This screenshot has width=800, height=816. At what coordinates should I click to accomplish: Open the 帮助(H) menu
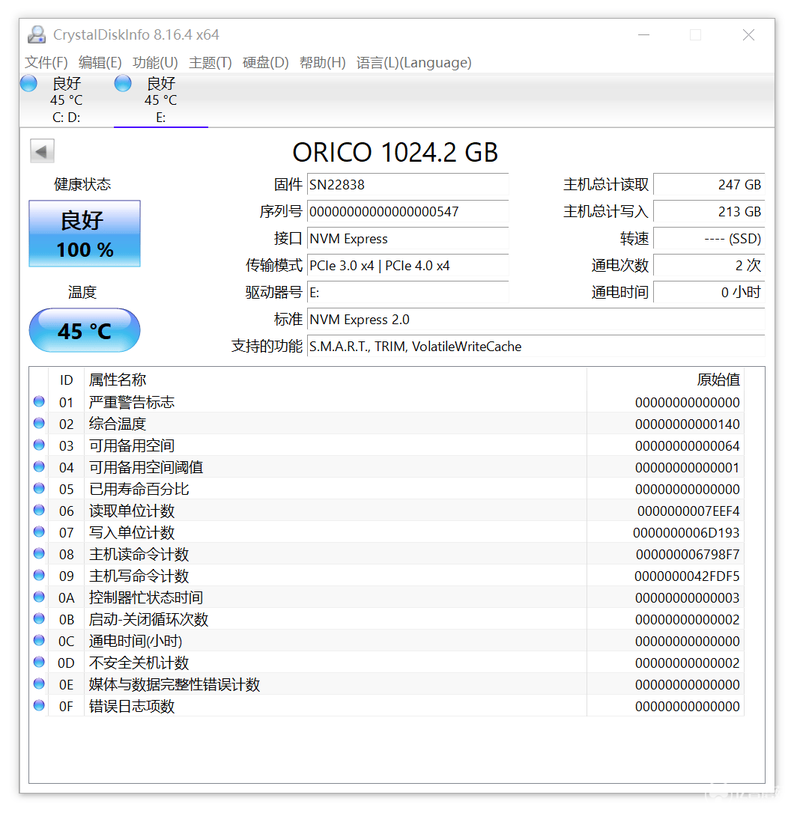click(x=322, y=62)
